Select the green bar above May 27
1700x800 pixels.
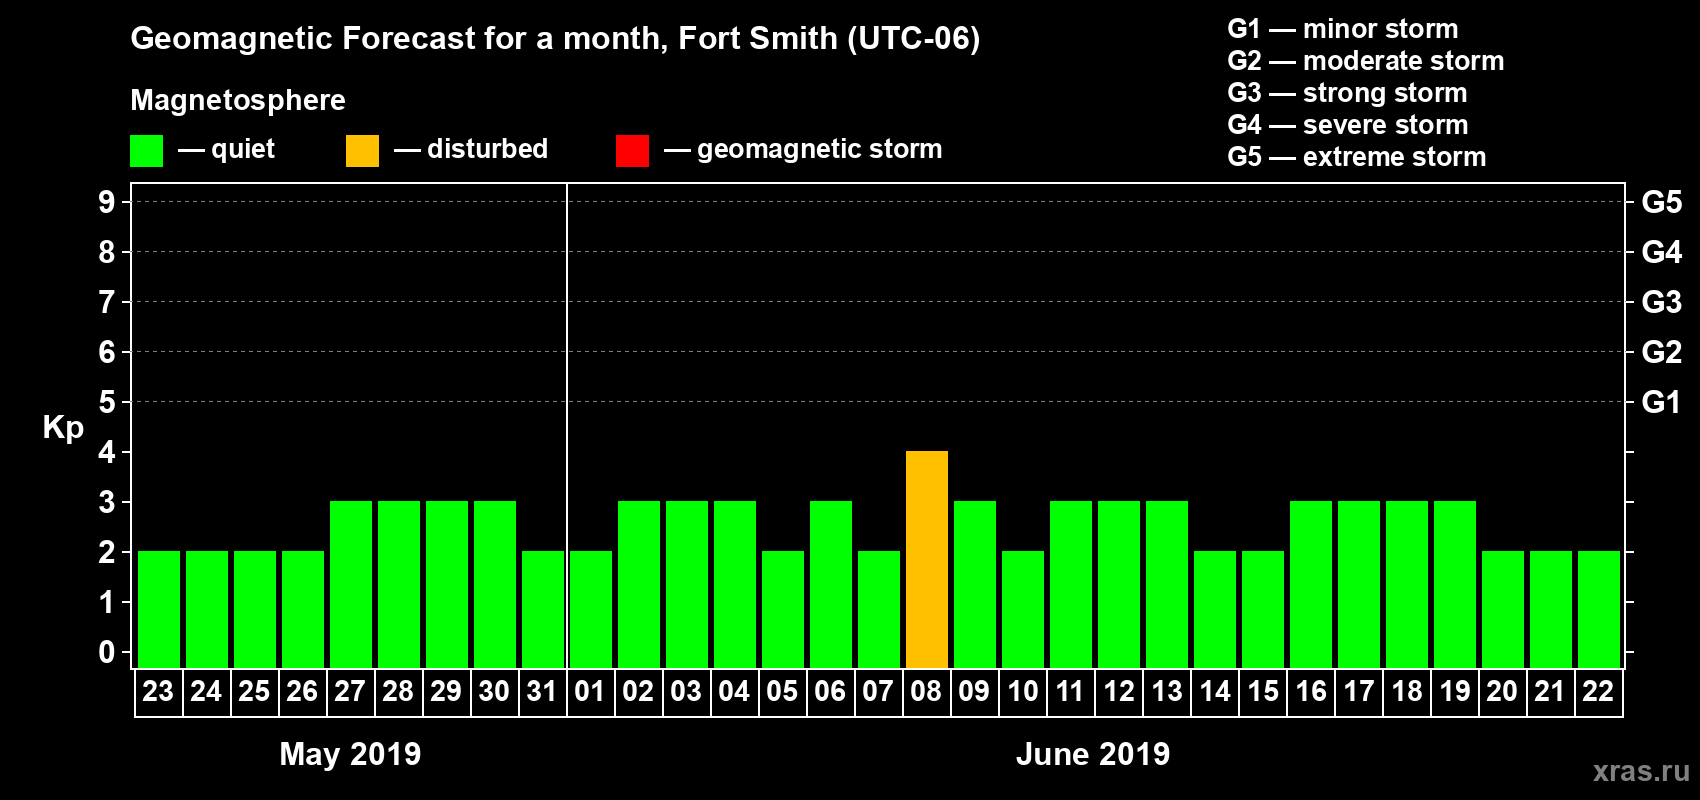[351, 585]
